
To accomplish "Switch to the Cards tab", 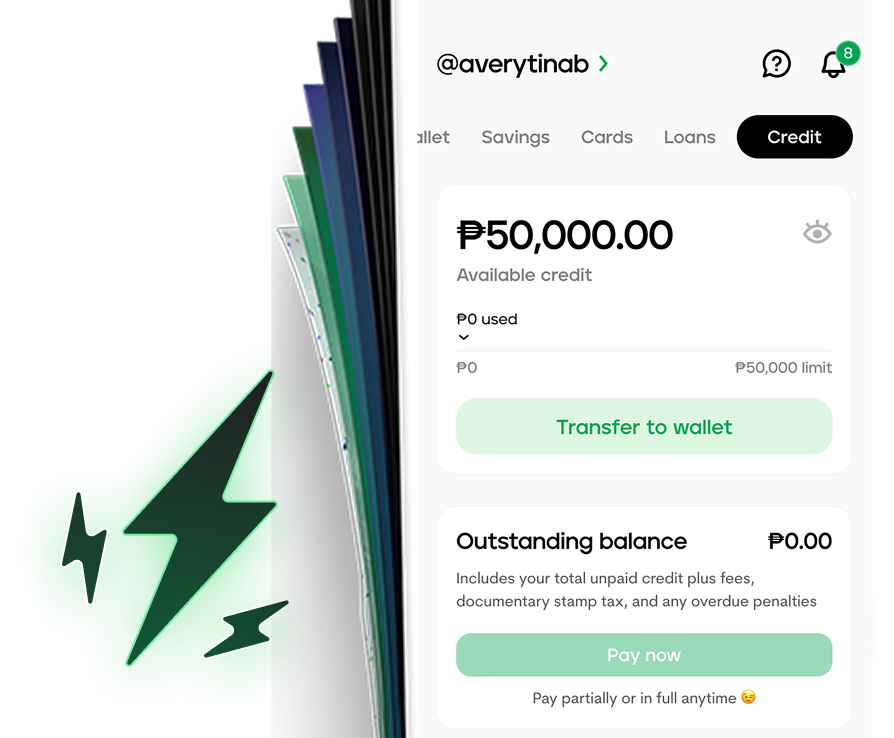I will click(607, 137).
